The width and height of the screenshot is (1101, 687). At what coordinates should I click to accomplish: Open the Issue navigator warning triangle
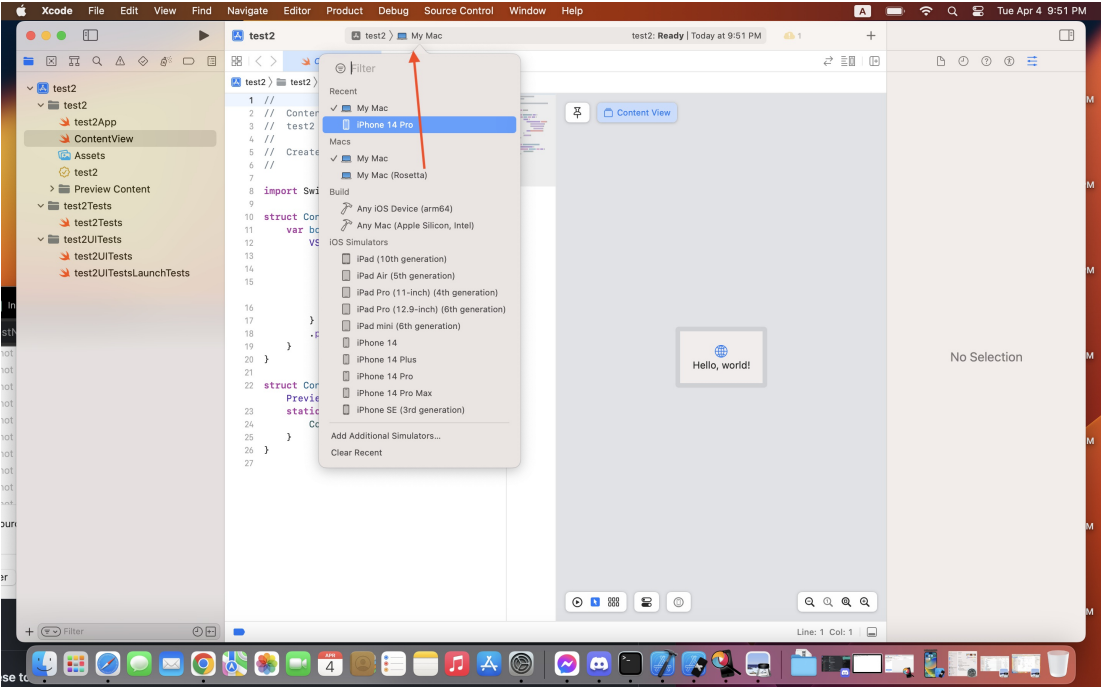[120, 61]
